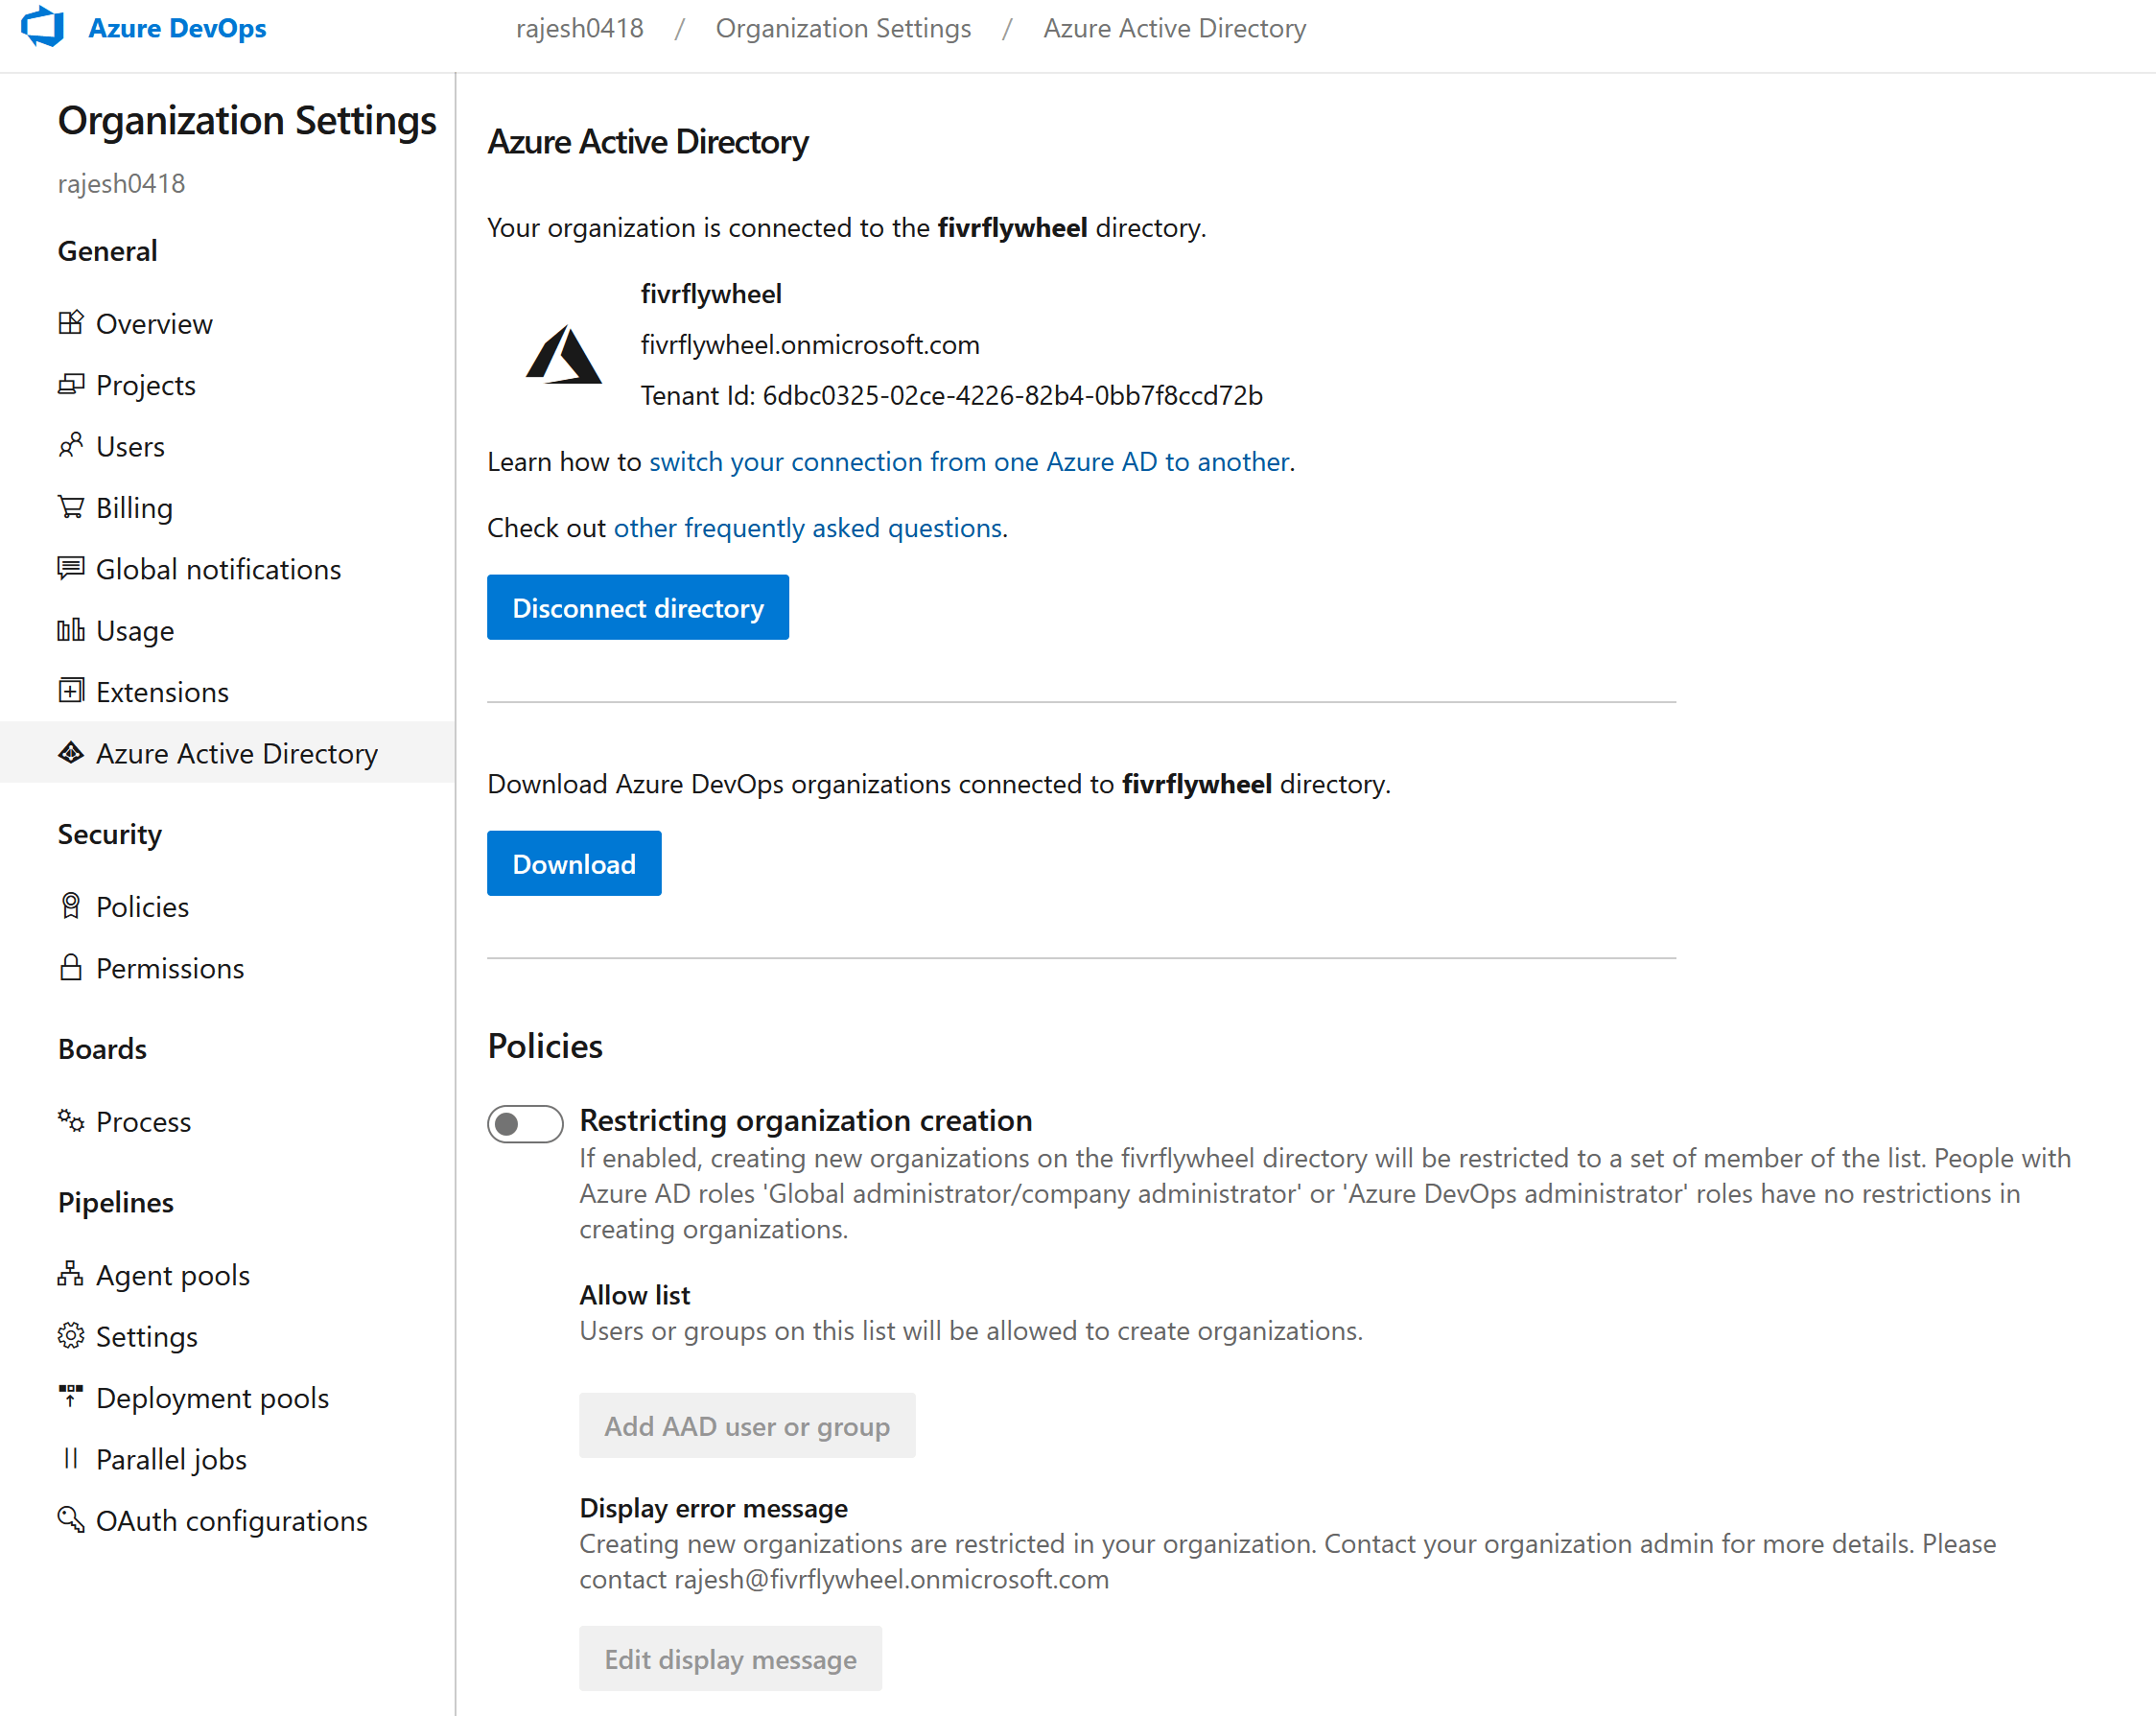The width and height of the screenshot is (2156, 1716).
Task: Open Permissions settings page
Action: point(169,968)
